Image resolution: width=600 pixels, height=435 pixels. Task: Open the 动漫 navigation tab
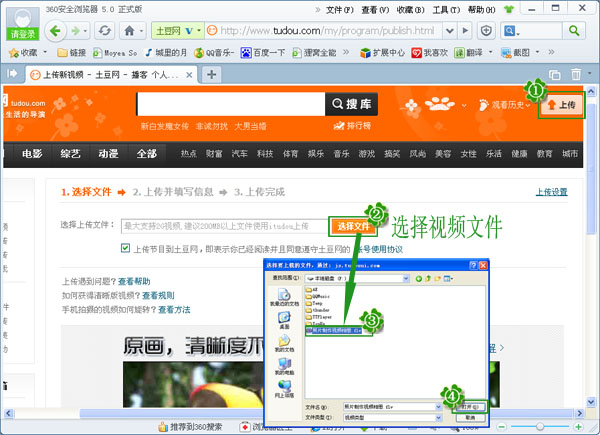click(x=108, y=154)
